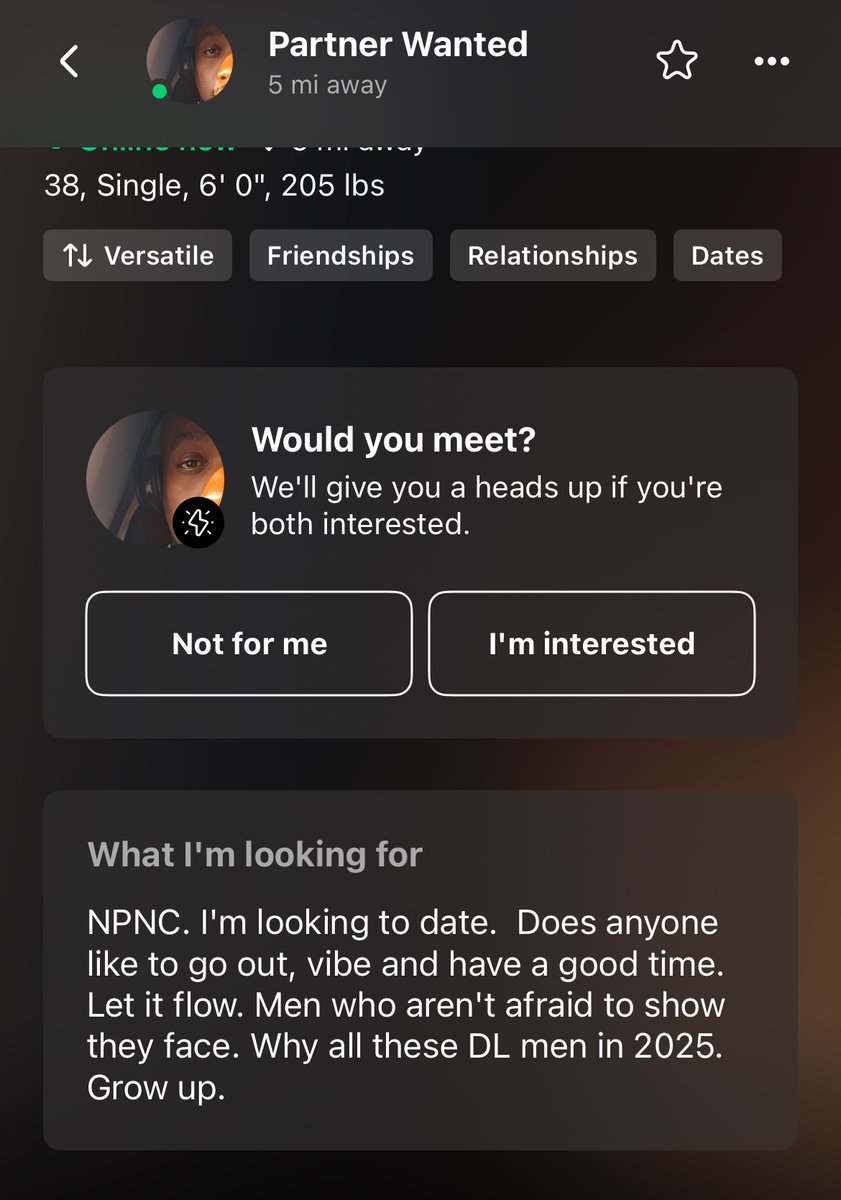Choose Not for me

click(x=249, y=643)
